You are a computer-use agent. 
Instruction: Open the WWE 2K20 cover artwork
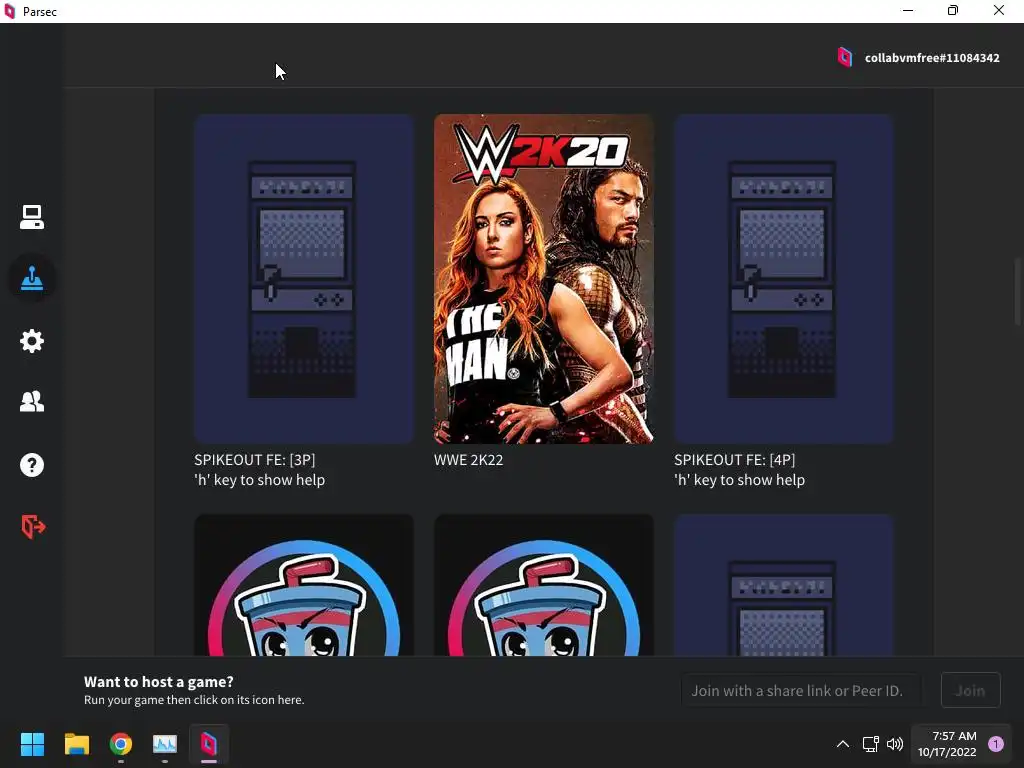point(543,279)
